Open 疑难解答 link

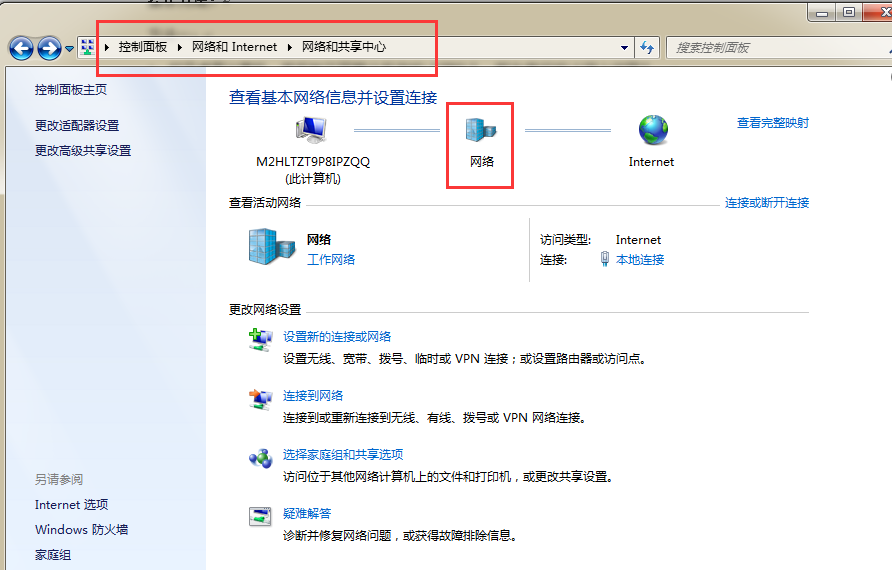pyautogui.click(x=307, y=514)
